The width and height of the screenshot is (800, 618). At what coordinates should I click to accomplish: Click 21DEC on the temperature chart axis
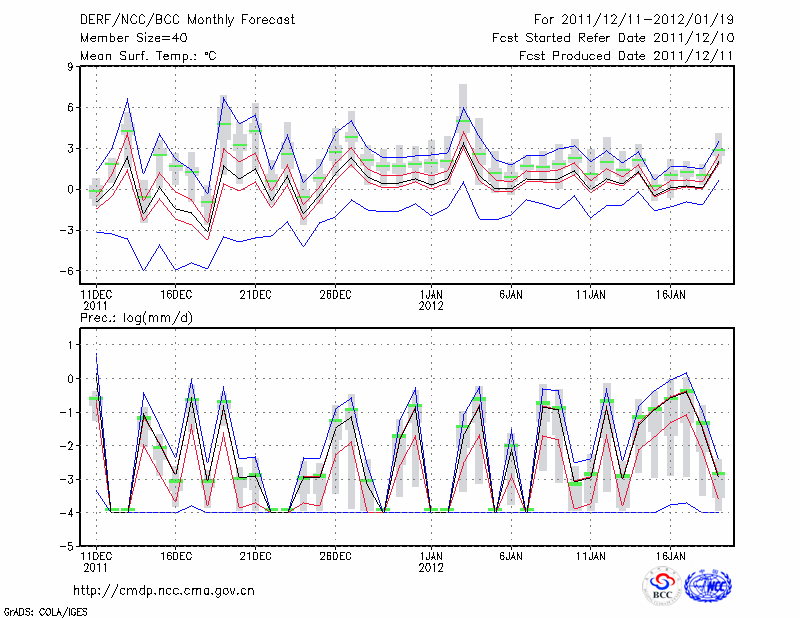[255, 294]
